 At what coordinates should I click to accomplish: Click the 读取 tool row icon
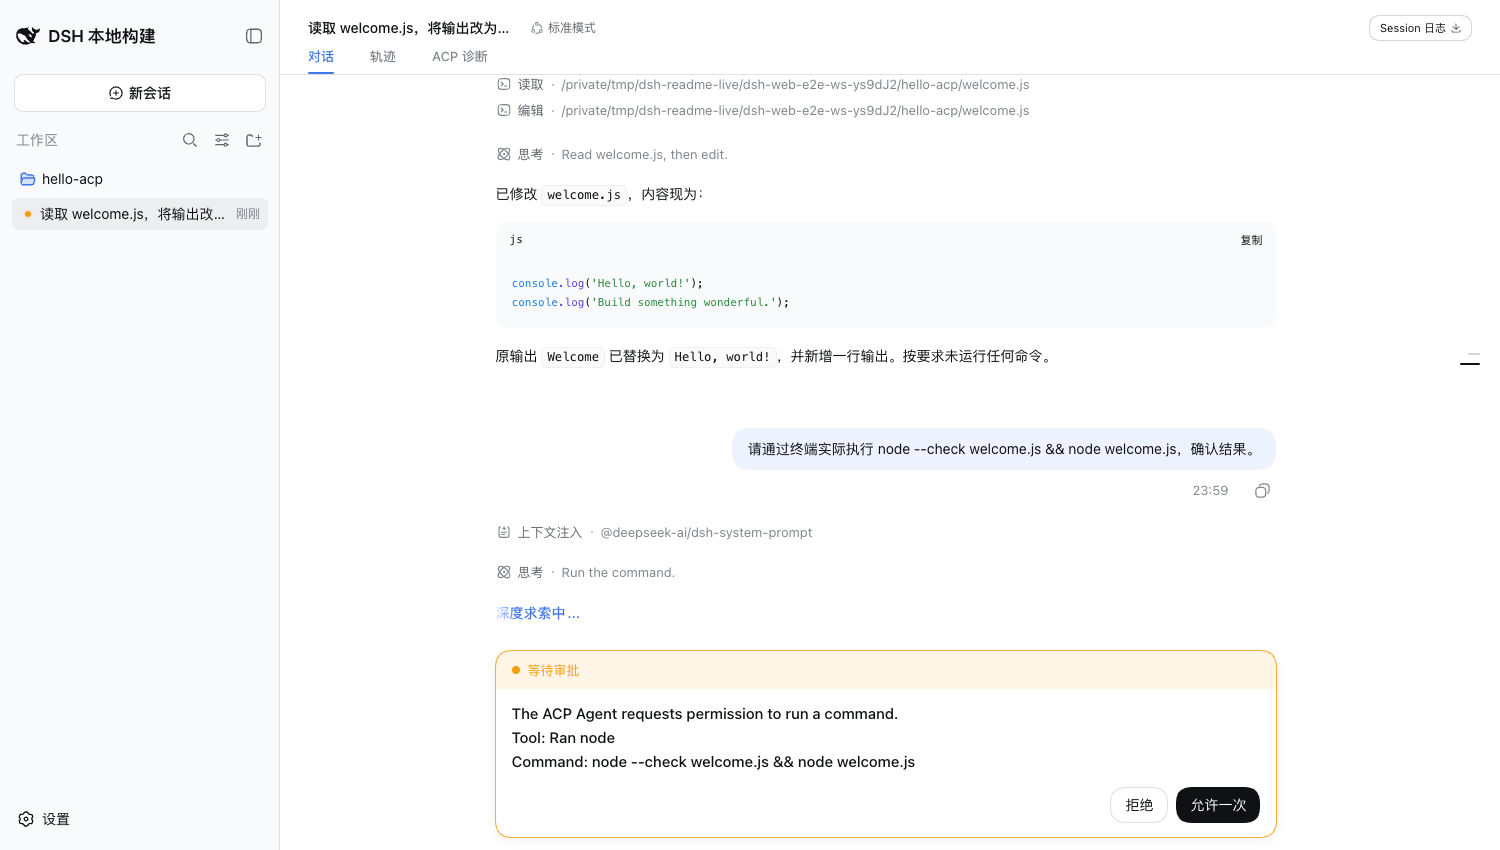click(504, 85)
